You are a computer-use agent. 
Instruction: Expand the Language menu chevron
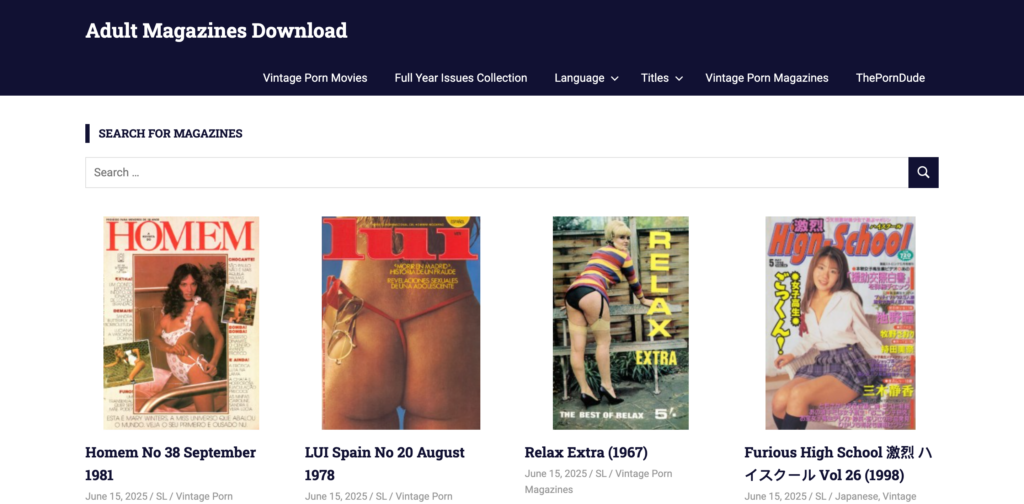[x=615, y=78]
